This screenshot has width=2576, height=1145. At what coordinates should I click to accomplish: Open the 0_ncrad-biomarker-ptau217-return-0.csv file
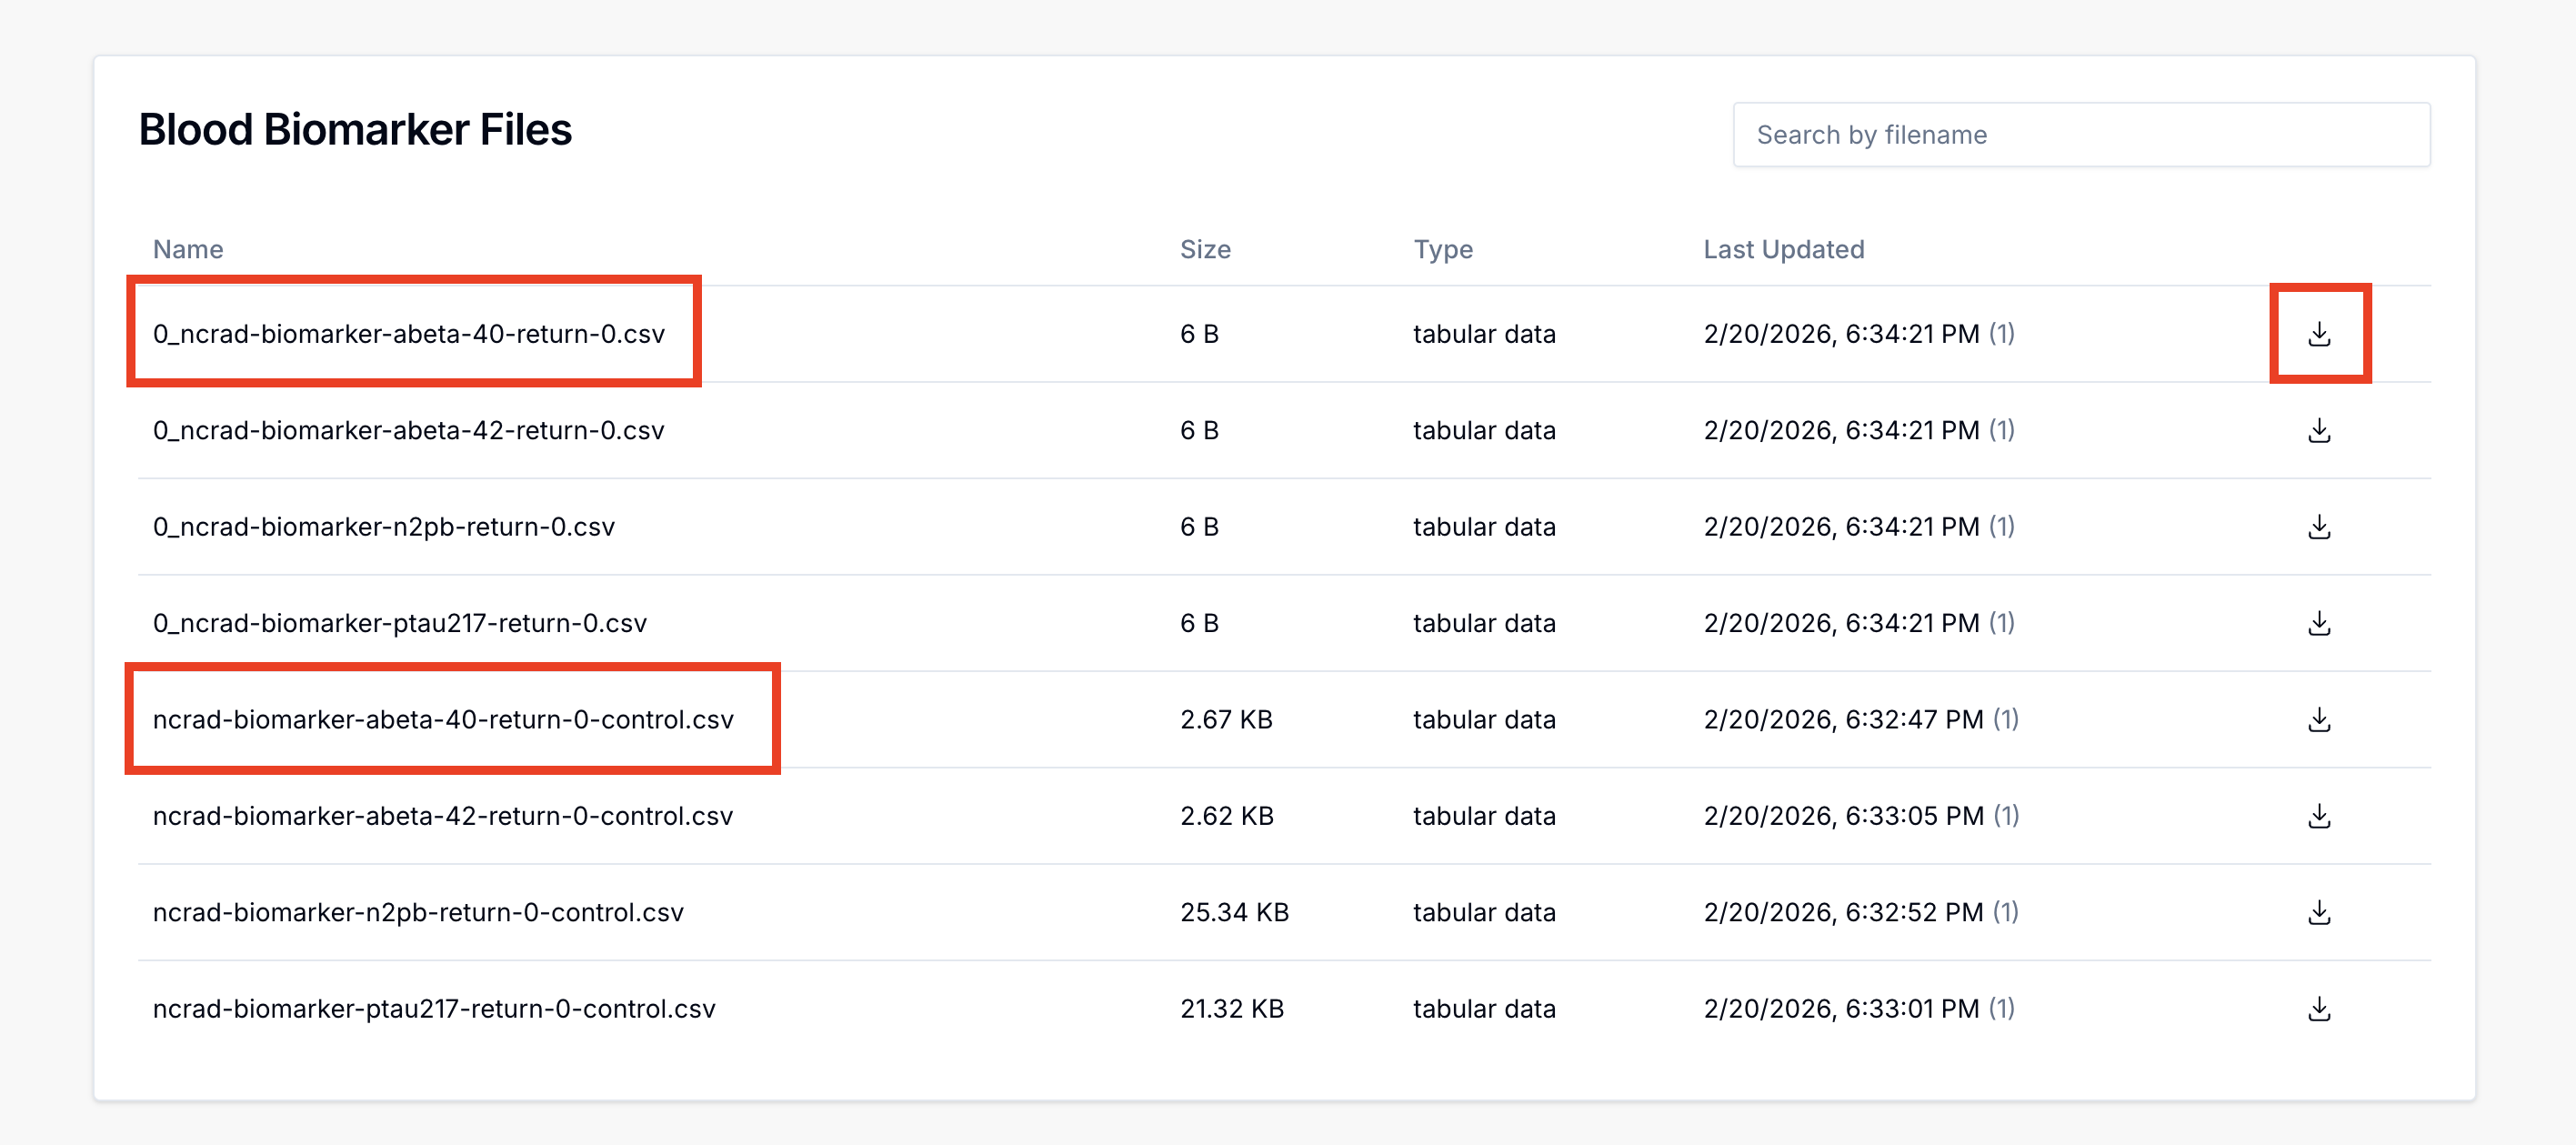399,622
